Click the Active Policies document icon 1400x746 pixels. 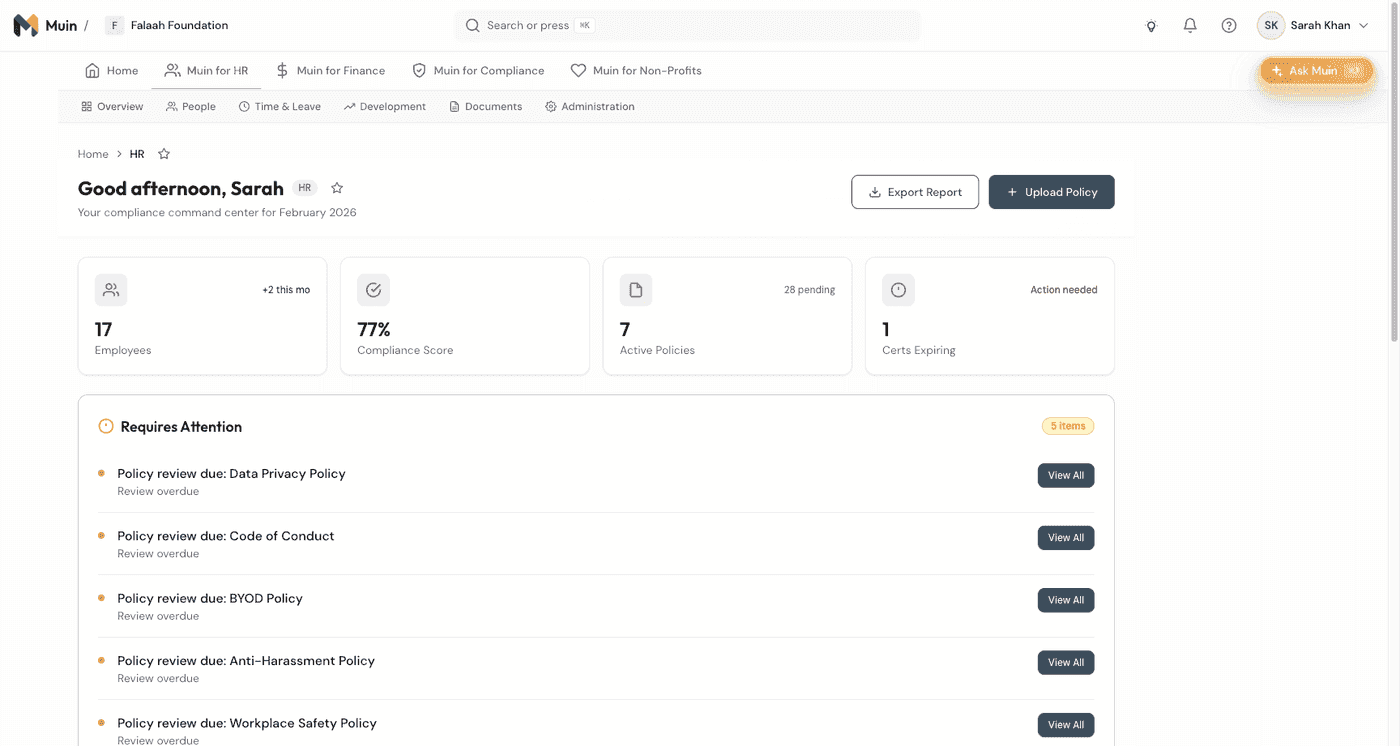pyautogui.click(x=636, y=290)
